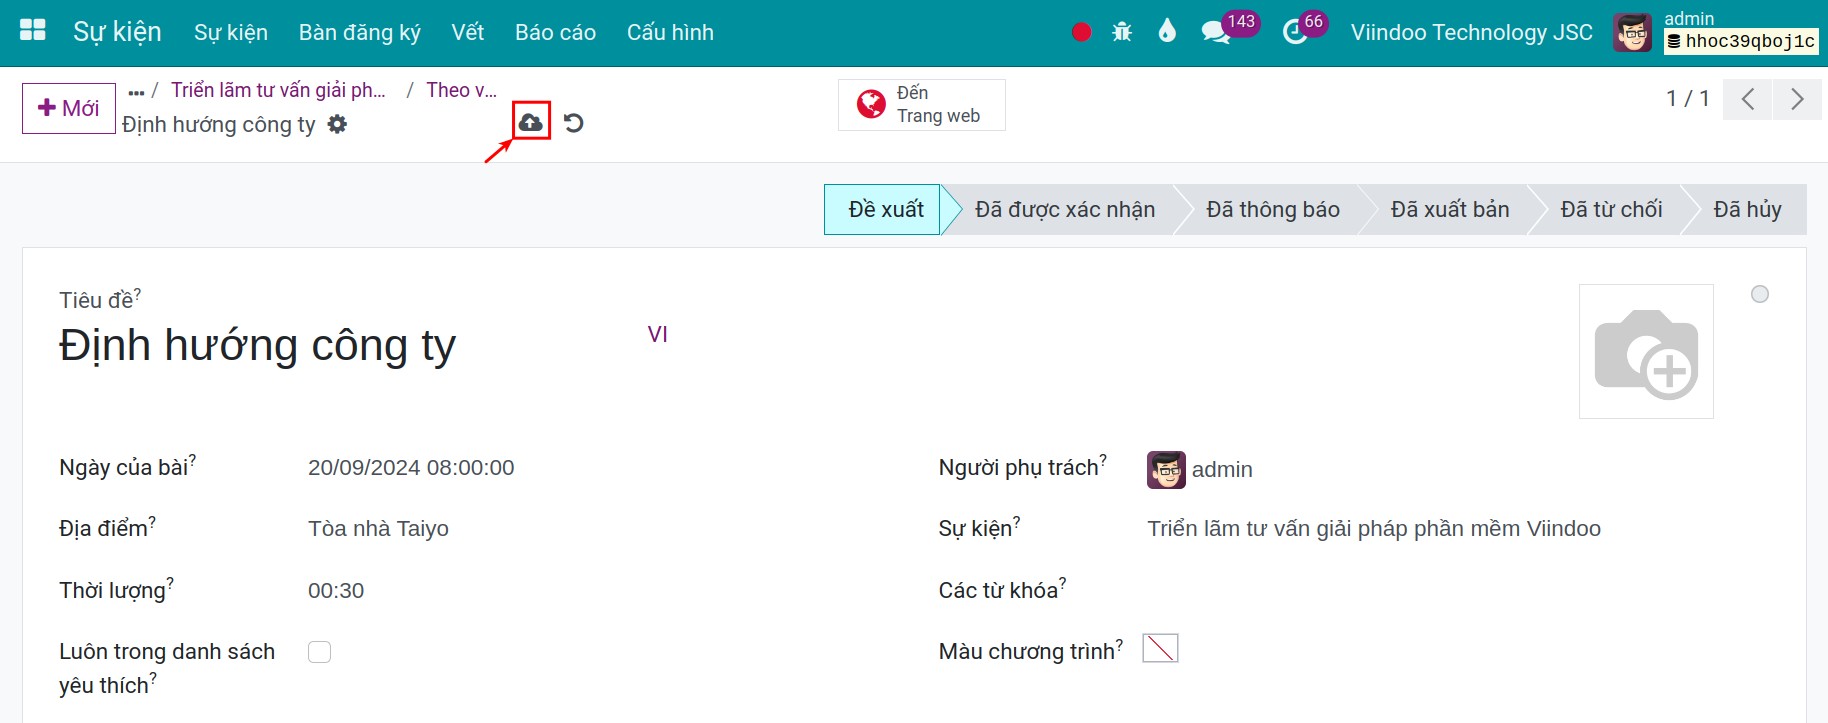The width and height of the screenshot is (1828, 723).
Task: Open conversations icon with 143 badge
Action: tap(1215, 32)
